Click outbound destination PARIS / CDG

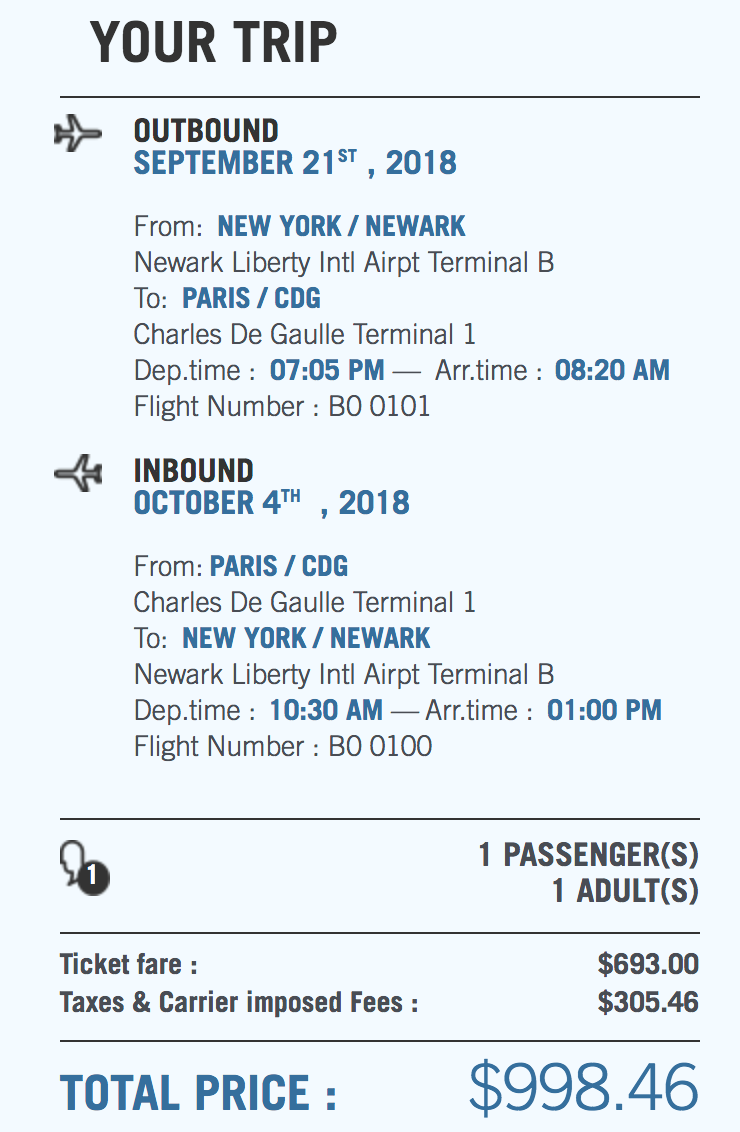click(x=251, y=298)
